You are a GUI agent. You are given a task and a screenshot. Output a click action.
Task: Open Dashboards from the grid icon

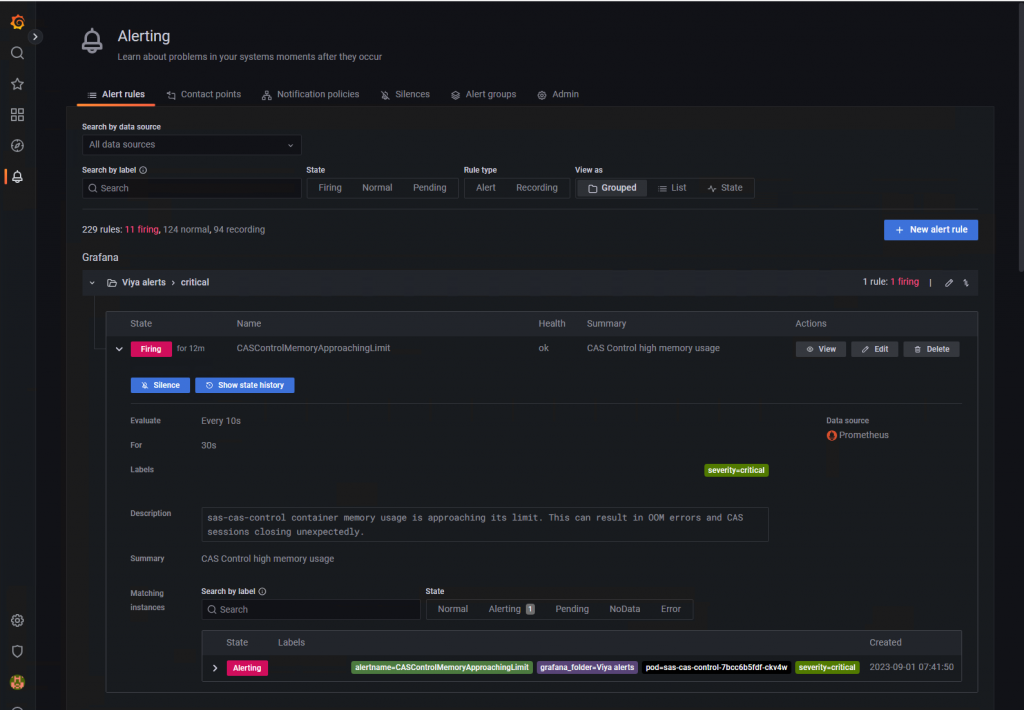coord(17,115)
